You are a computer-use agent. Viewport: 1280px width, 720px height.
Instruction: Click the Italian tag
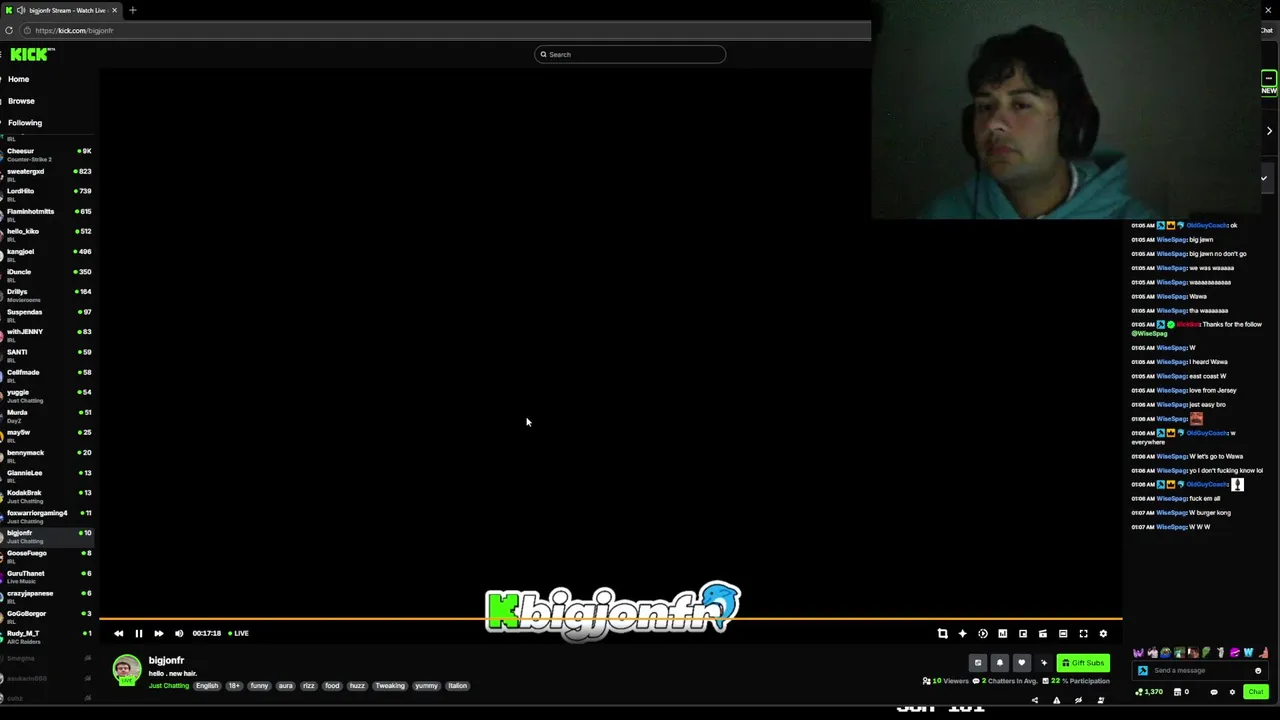pos(458,686)
